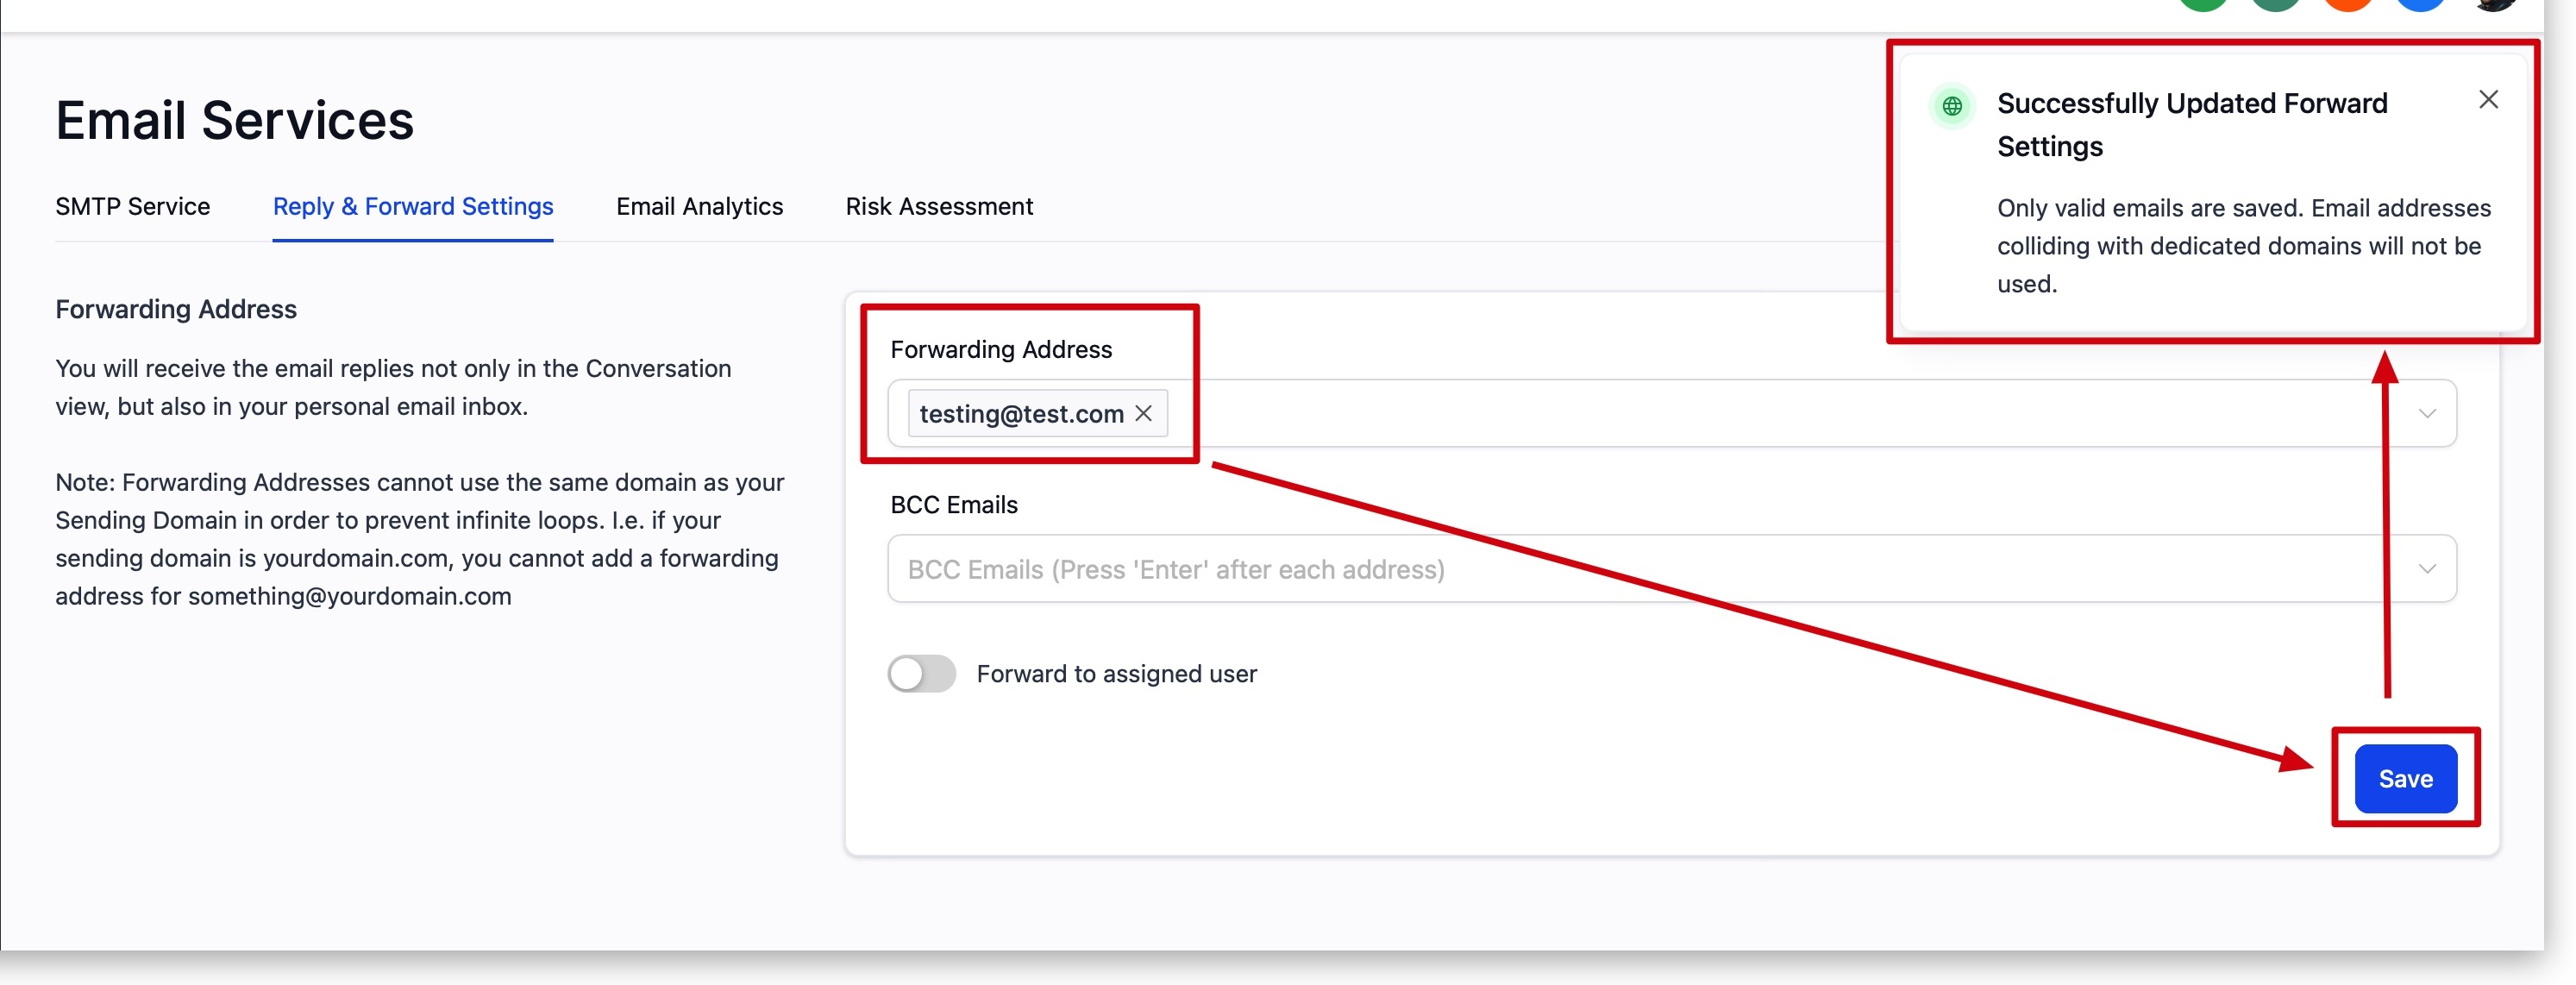The width and height of the screenshot is (2576, 985).
Task: Select the Reply & Forward Settings tab
Action: pyautogui.click(x=412, y=206)
